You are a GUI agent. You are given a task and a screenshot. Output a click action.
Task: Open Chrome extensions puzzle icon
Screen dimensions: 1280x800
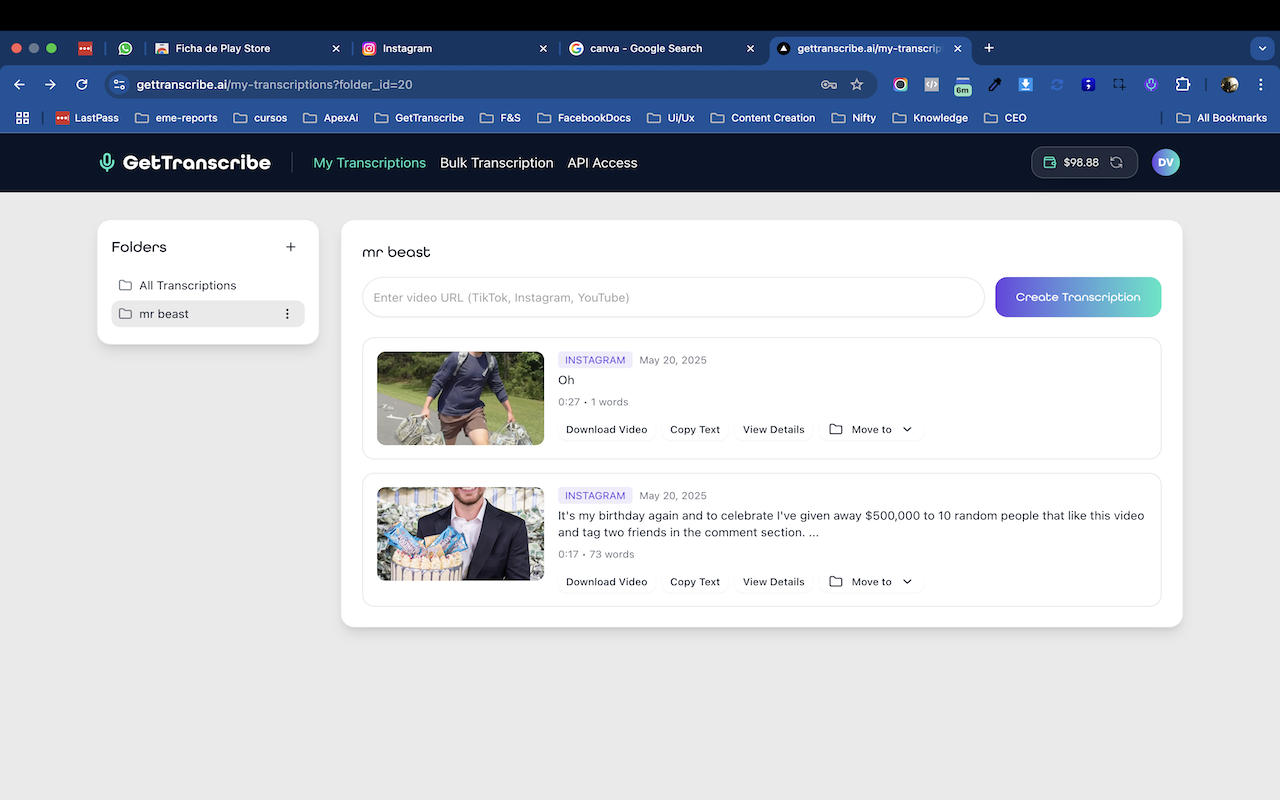1183,85
